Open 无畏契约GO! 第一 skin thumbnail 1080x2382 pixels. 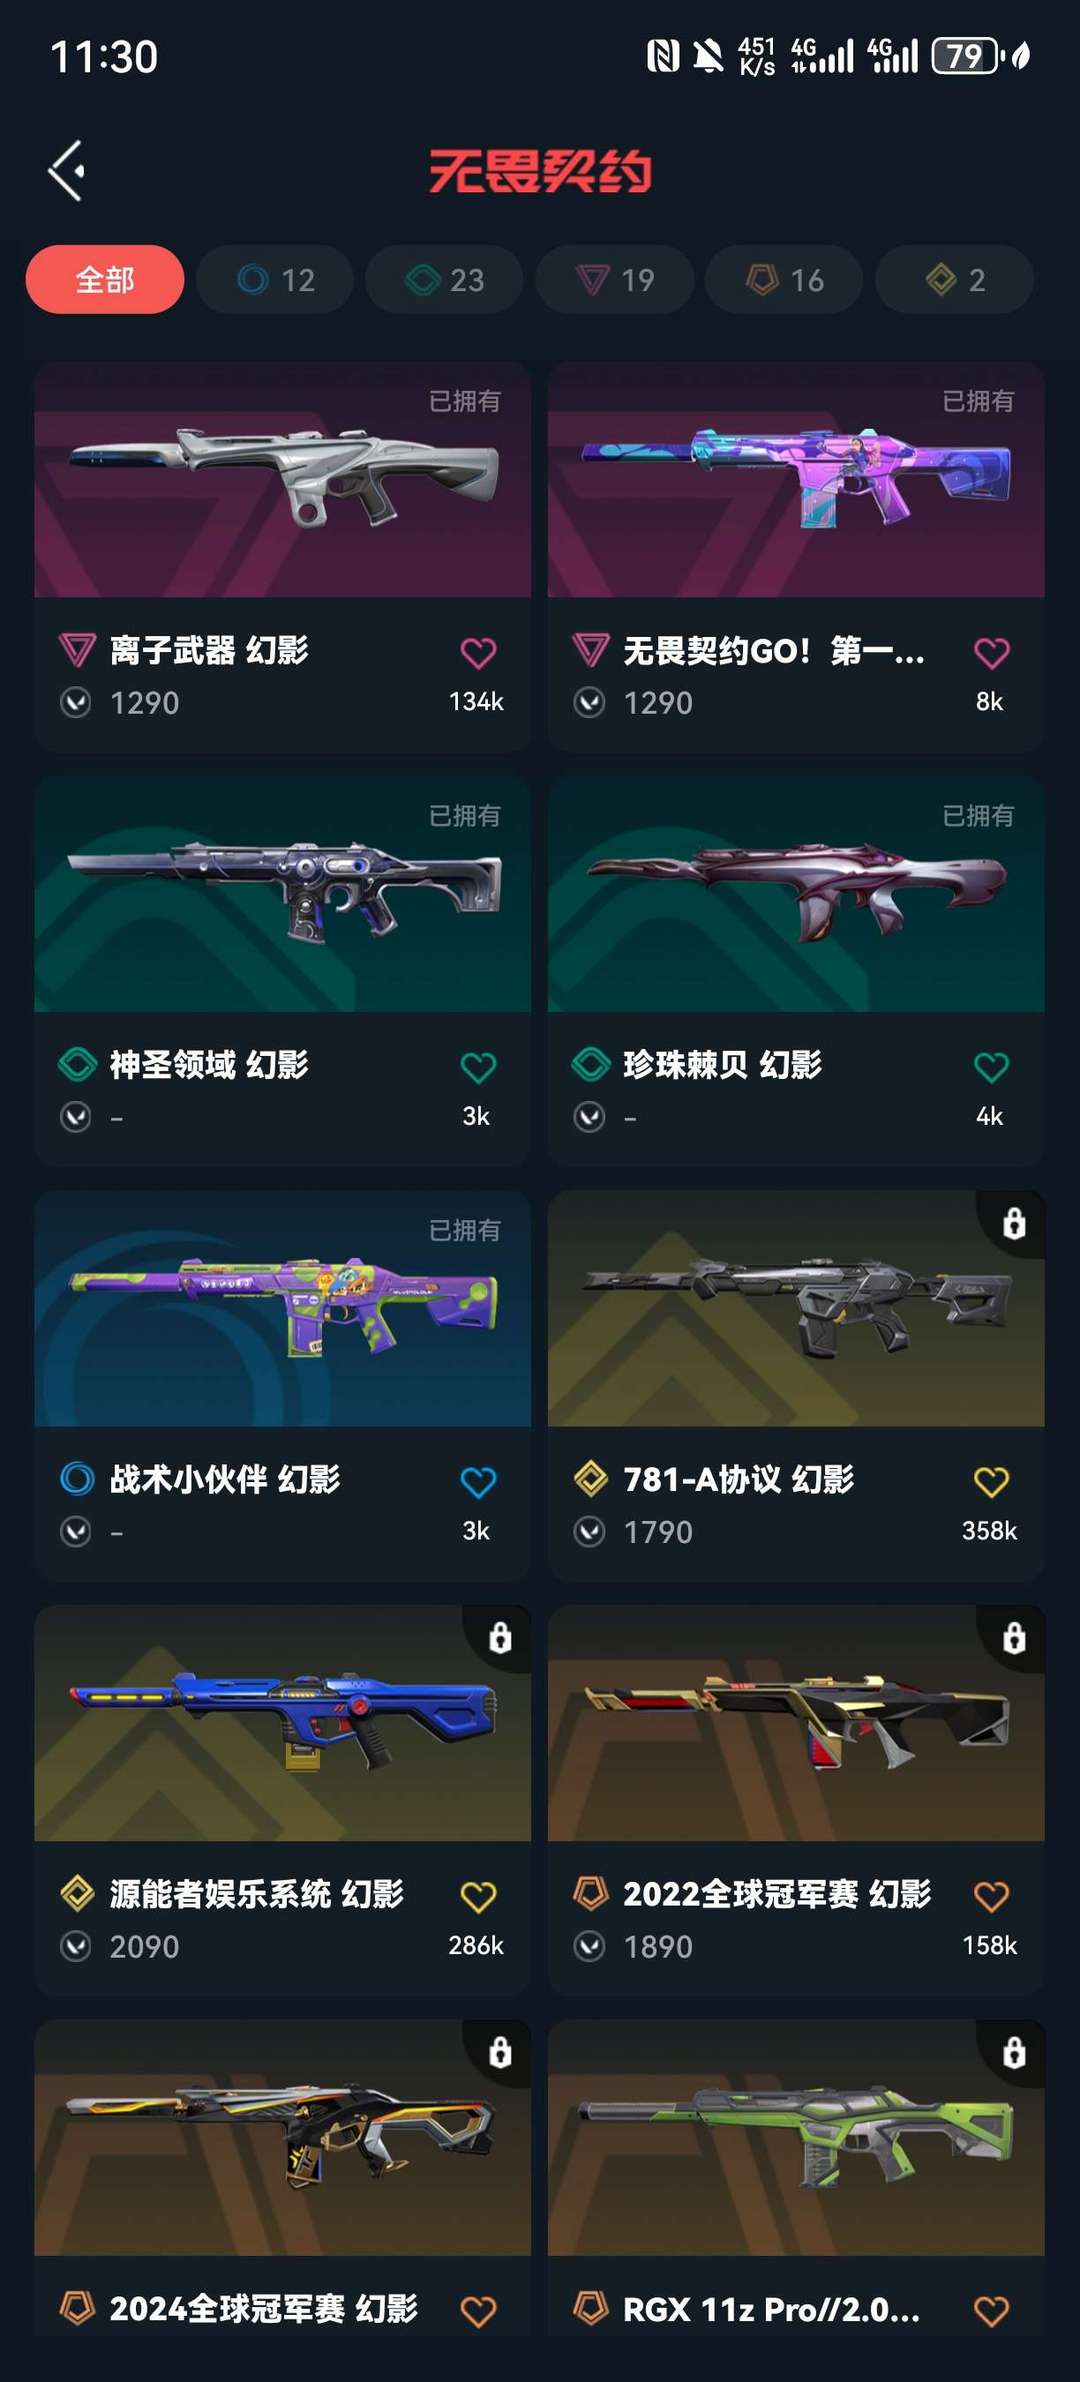(796, 480)
